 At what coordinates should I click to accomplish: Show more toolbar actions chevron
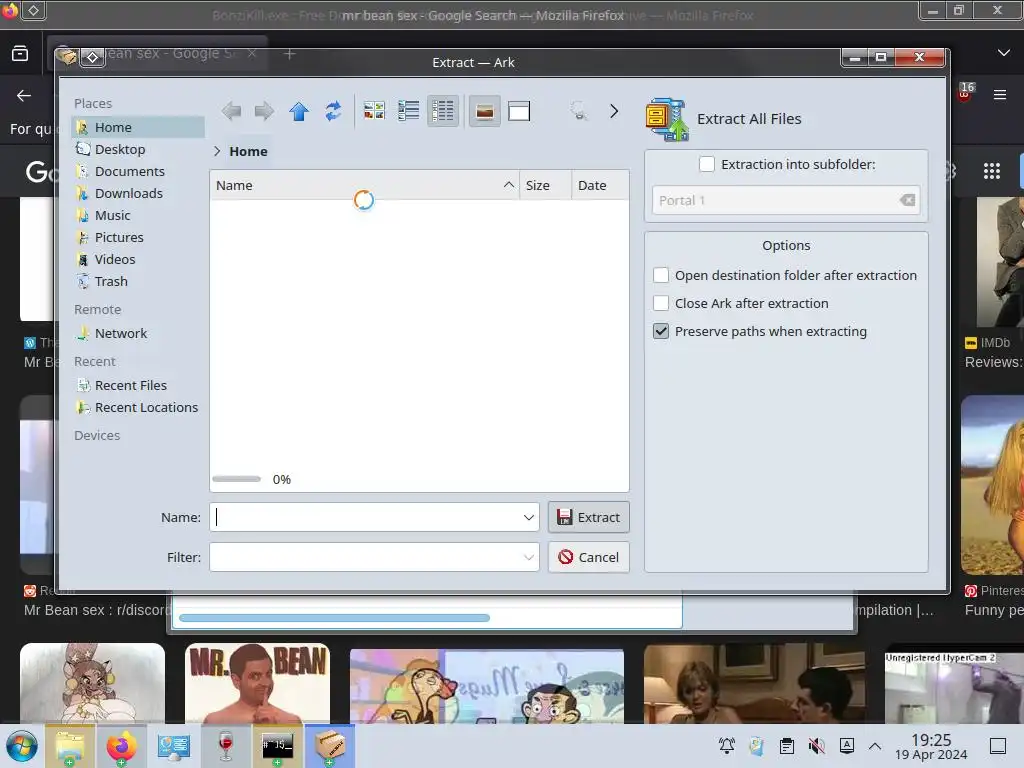(x=614, y=111)
